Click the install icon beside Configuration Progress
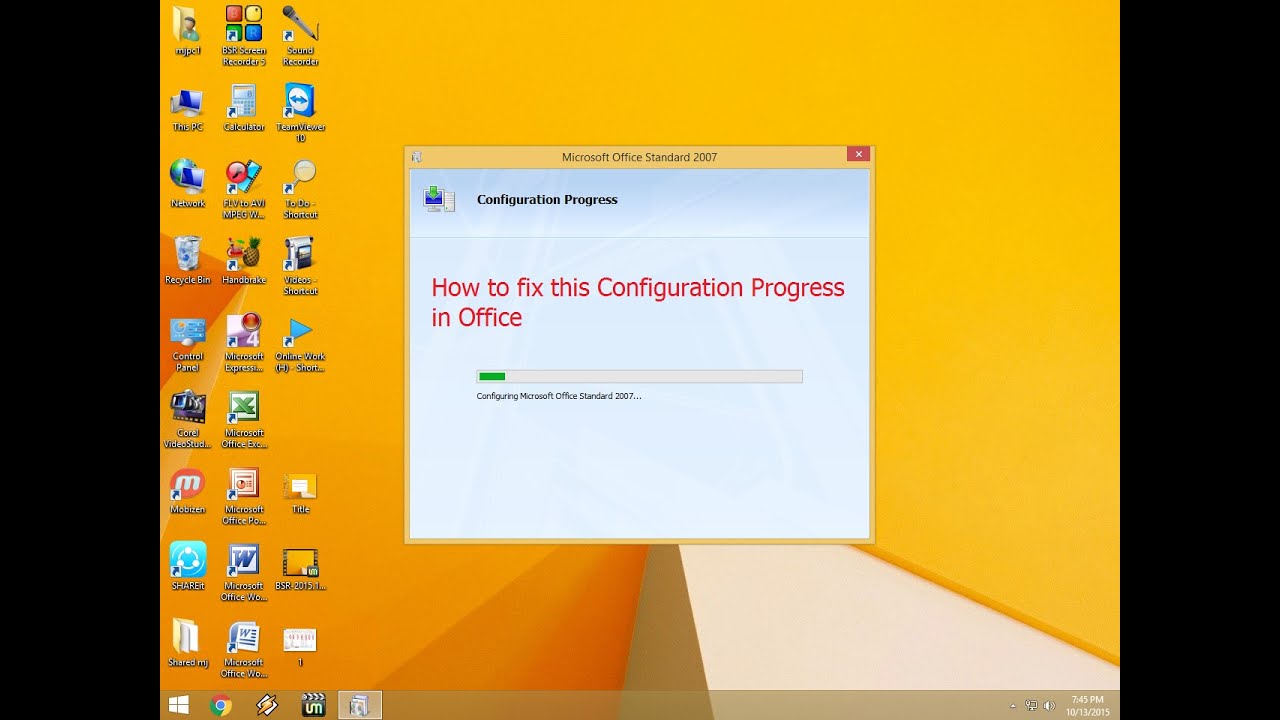The image size is (1280, 720). pyautogui.click(x=439, y=198)
